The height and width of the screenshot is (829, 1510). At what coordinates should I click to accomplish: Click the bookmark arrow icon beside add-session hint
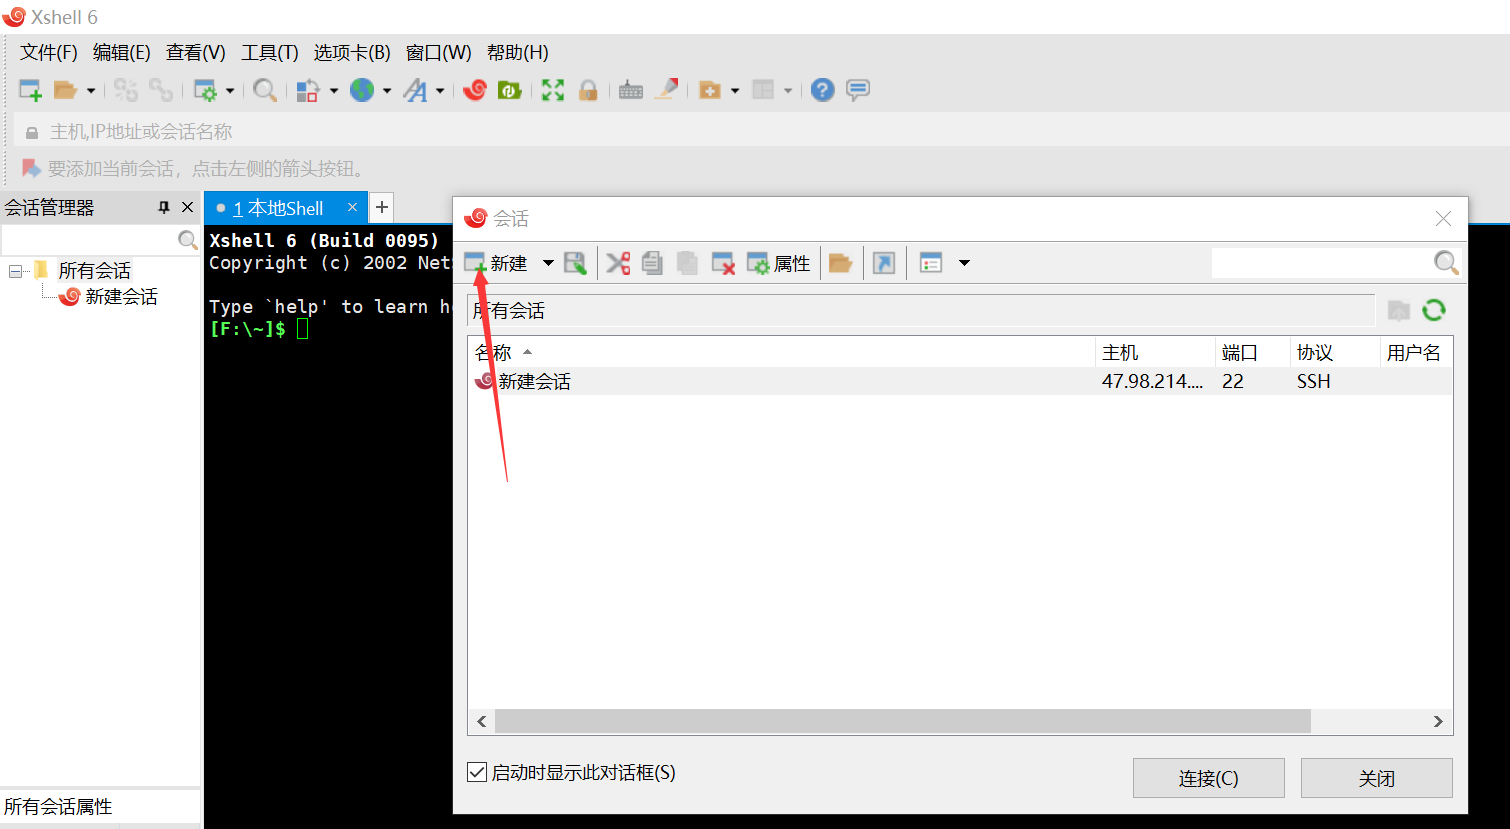31,168
